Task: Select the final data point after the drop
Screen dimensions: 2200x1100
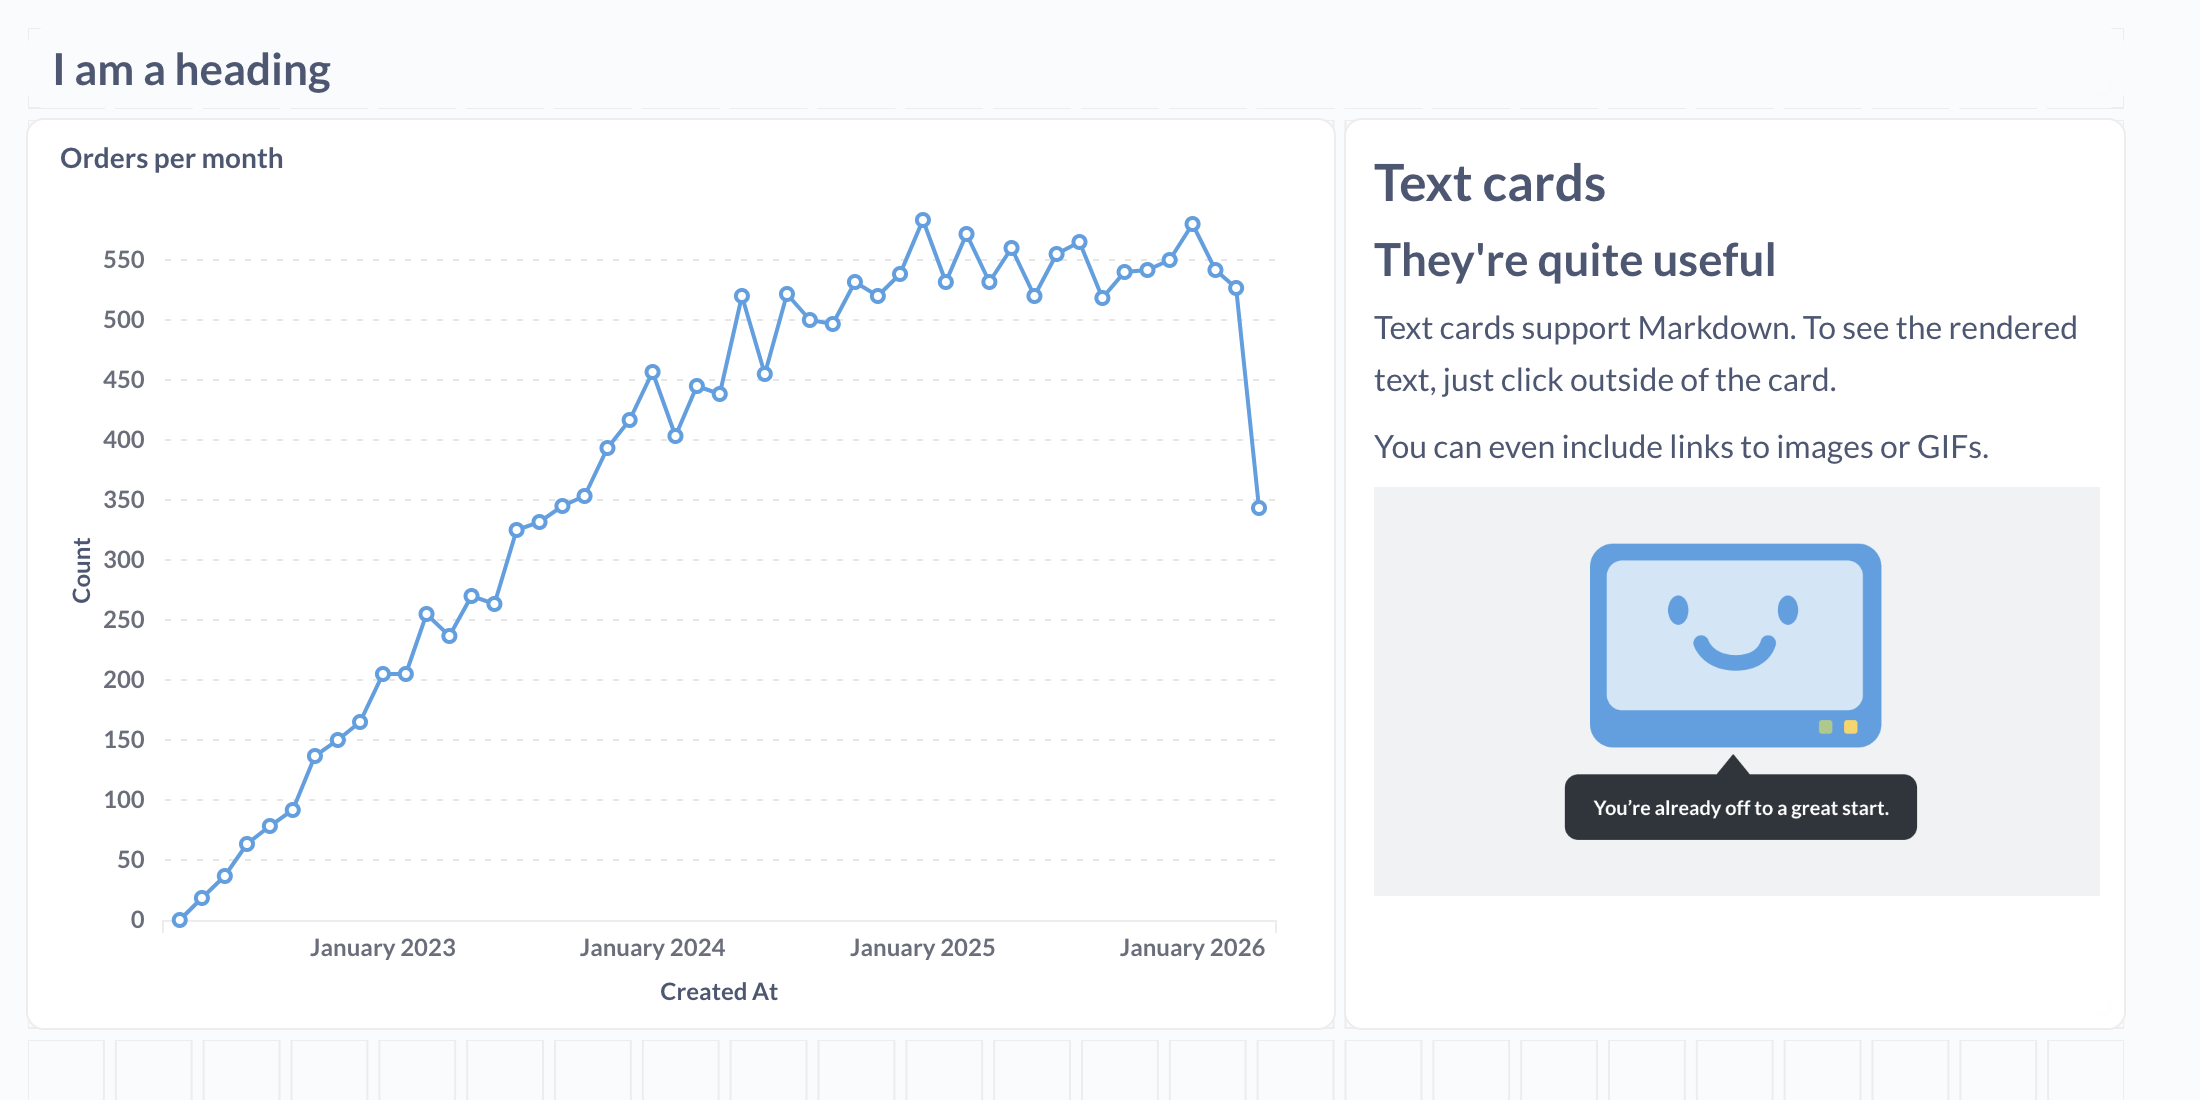Action: point(1259,508)
